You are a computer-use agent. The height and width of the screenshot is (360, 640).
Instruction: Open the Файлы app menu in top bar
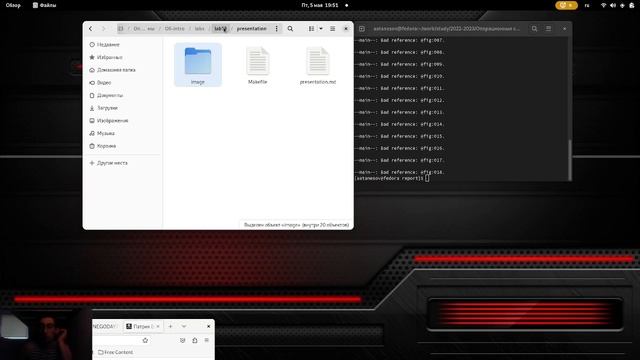tap(44, 5)
